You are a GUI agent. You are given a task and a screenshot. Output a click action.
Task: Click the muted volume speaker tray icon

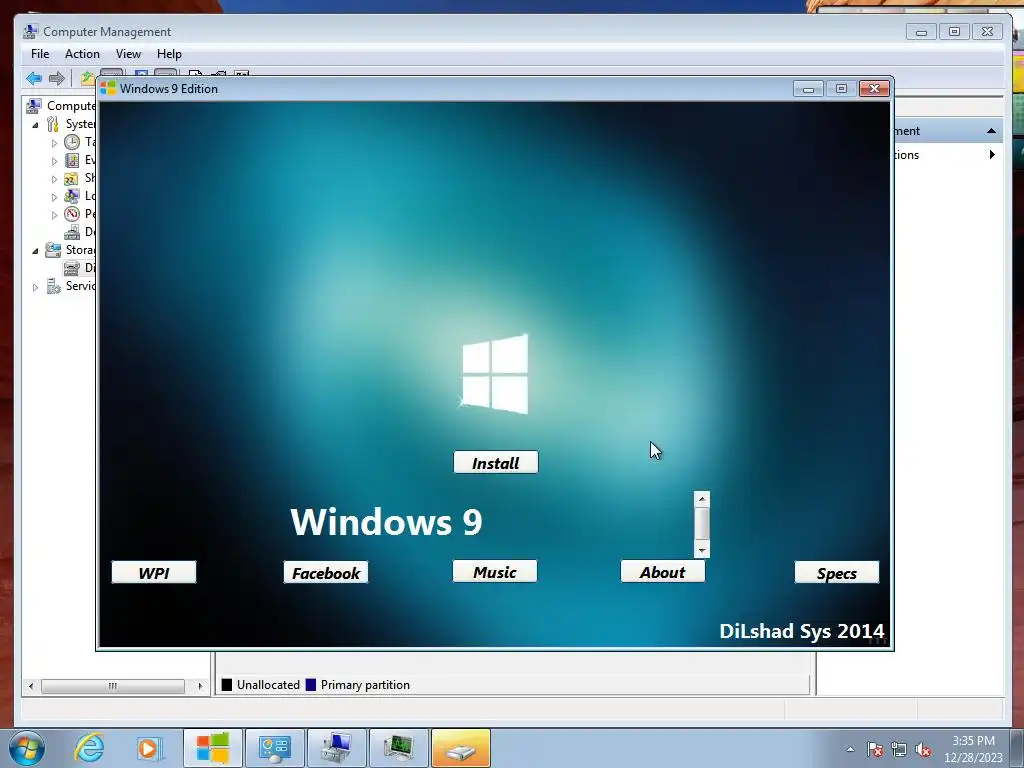pyautogui.click(x=923, y=749)
